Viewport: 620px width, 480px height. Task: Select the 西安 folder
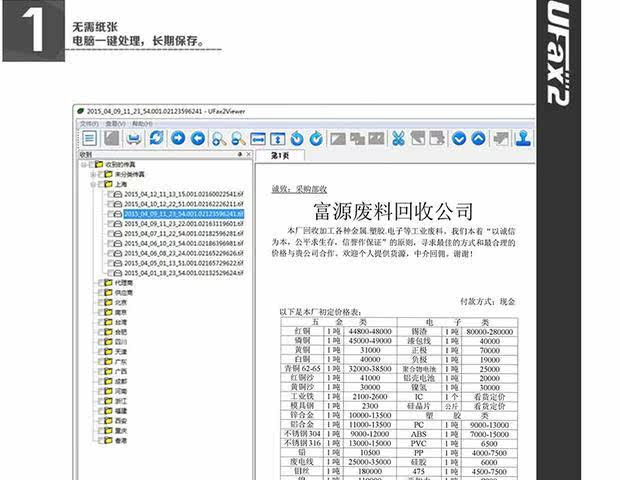(121, 421)
